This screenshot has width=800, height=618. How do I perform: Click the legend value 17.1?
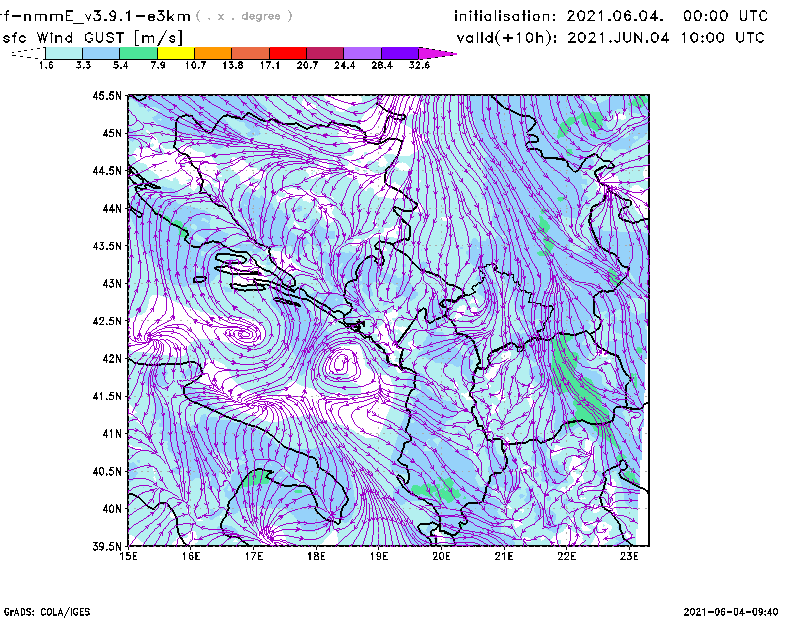(270, 65)
